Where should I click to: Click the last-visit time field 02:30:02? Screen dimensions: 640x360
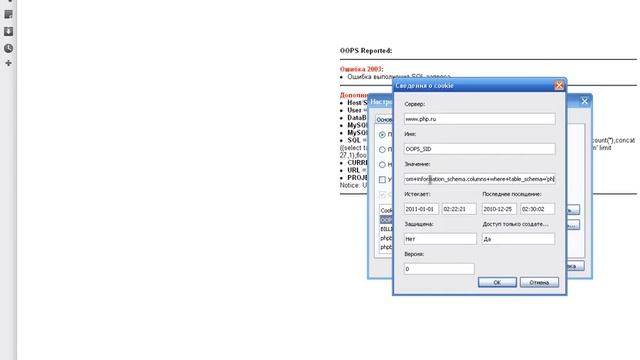click(537, 209)
